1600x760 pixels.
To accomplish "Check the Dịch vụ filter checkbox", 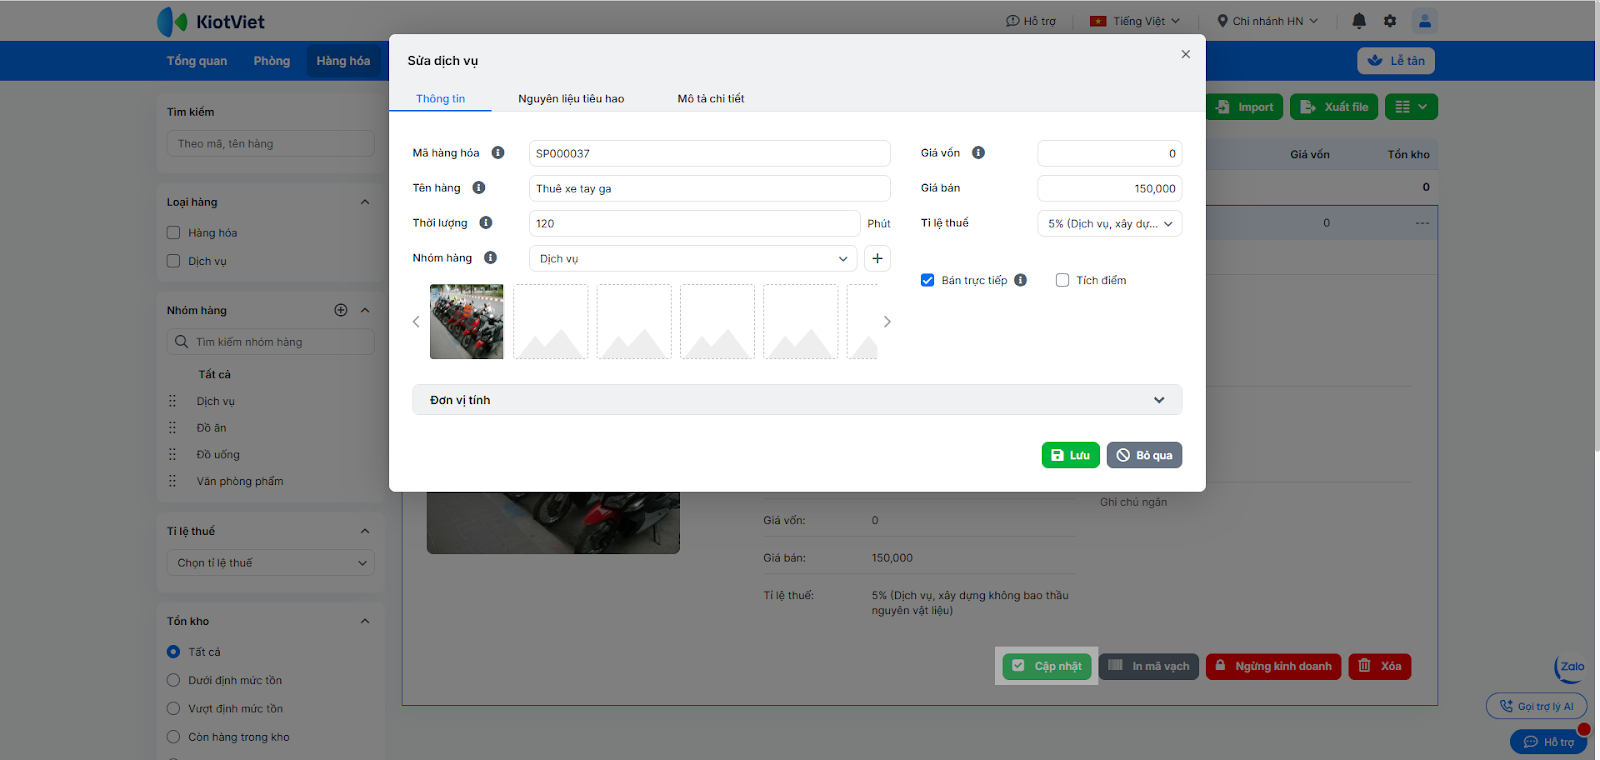I will coord(174,261).
